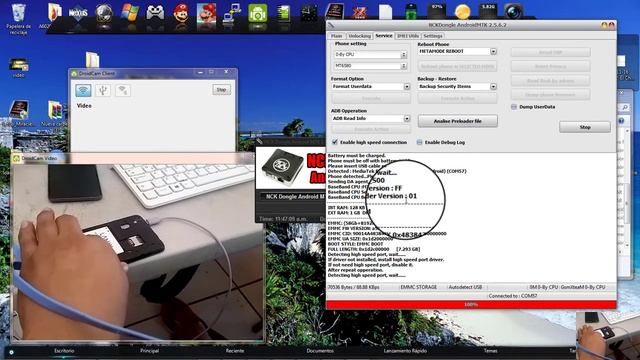640x360 pixels.
Task: Click the 'FULL LENGTH' log line
Action: click(374, 249)
